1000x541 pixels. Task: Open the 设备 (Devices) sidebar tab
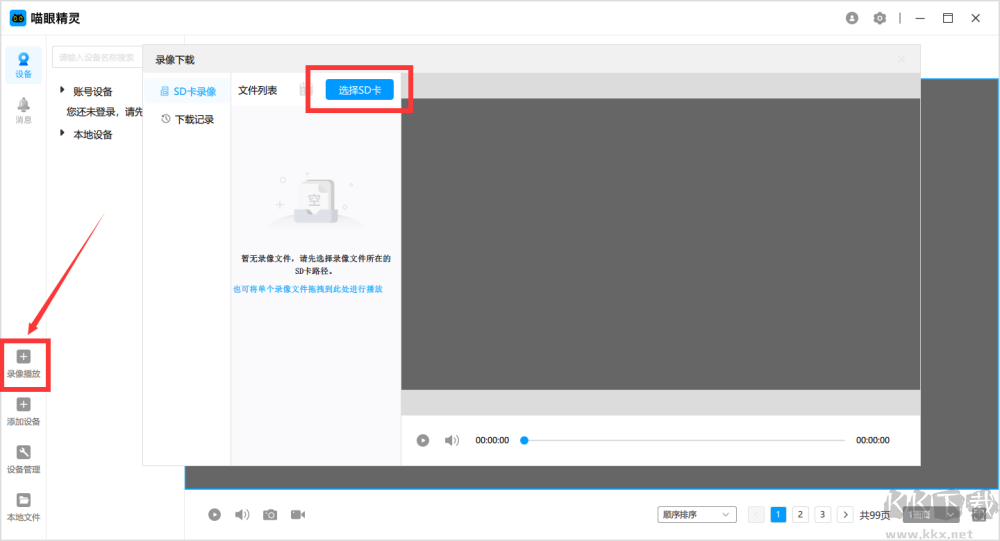pos(24,65)
